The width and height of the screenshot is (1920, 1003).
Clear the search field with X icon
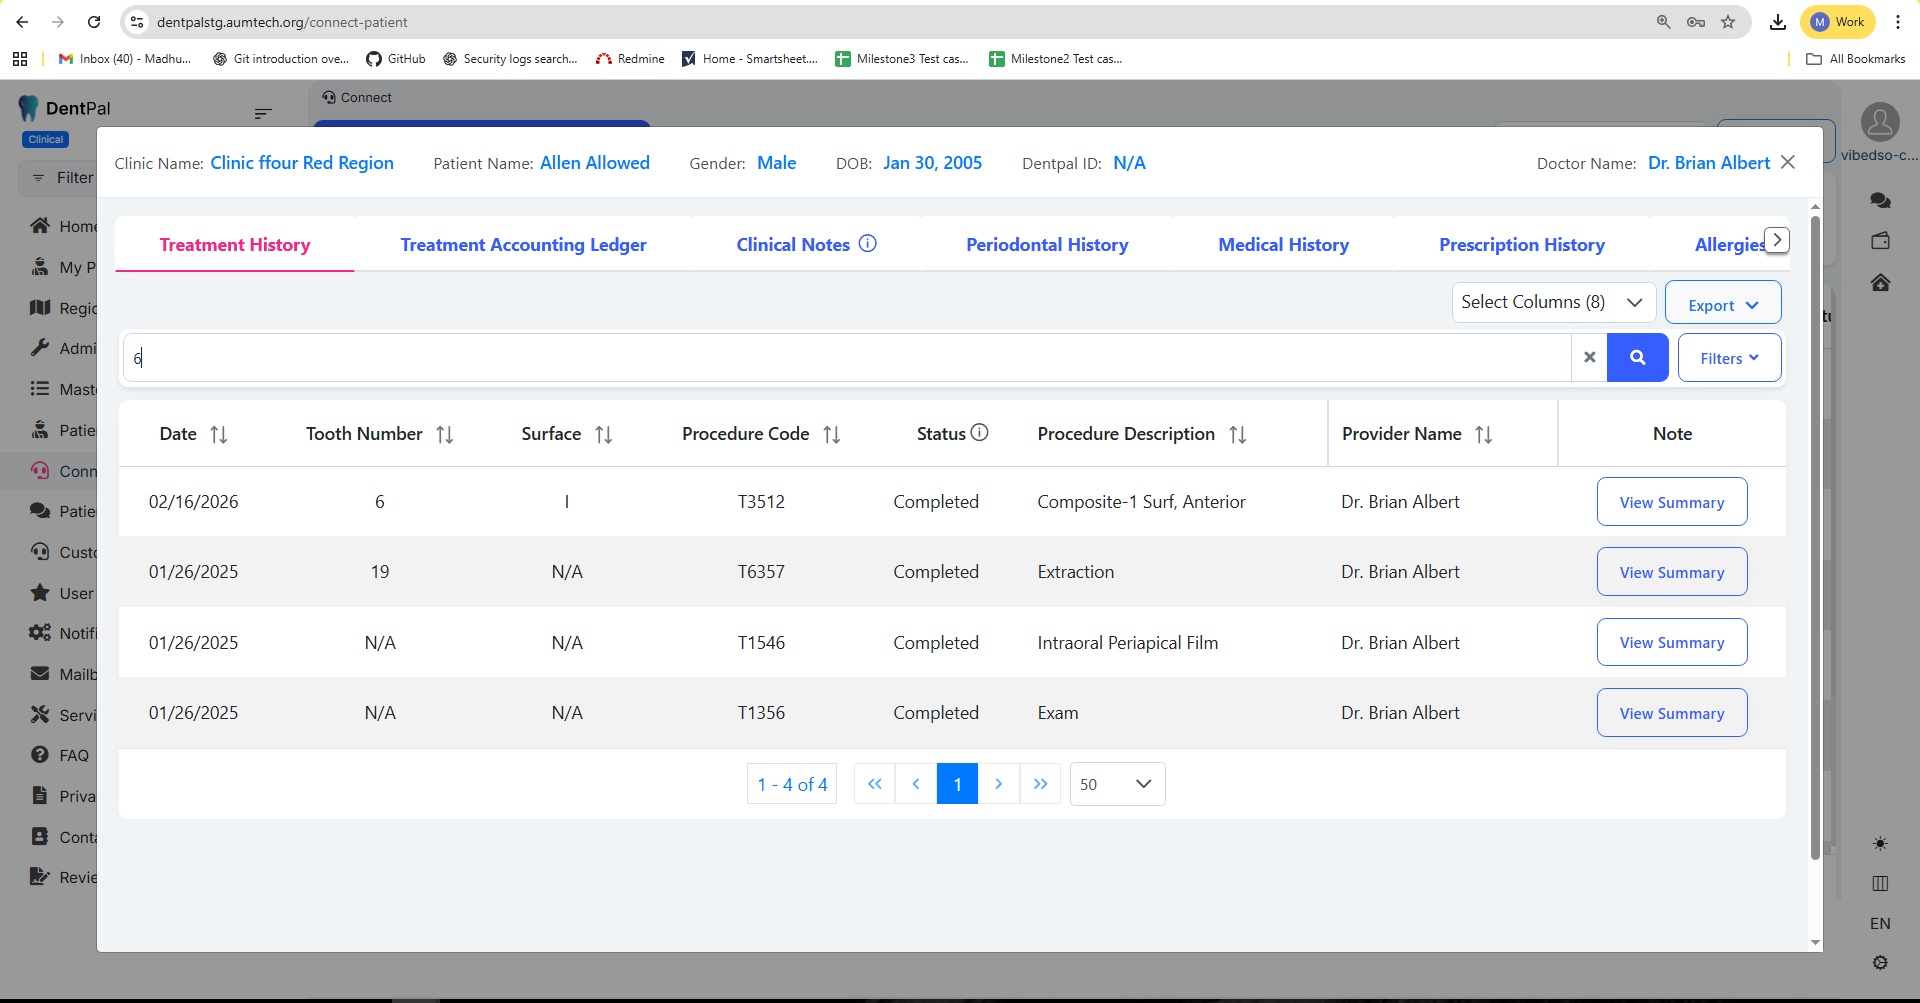[x=1589, y=358]
